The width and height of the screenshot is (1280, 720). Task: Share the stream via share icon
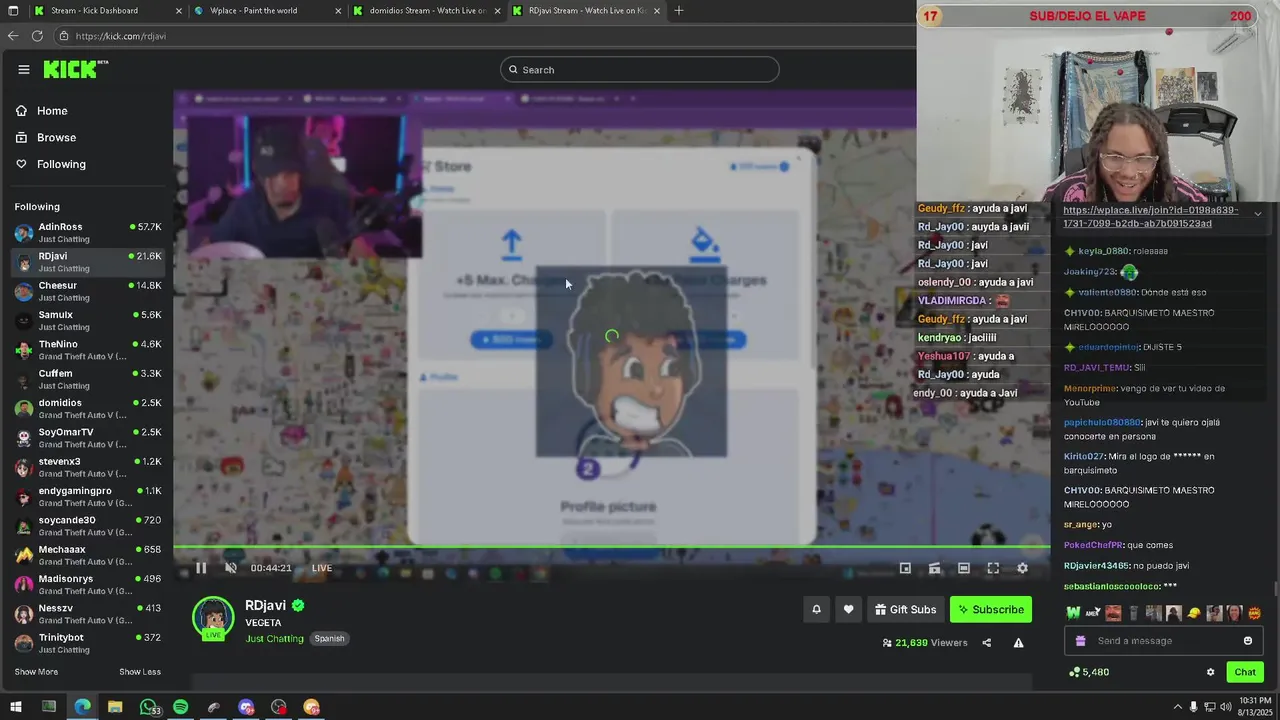986,643
